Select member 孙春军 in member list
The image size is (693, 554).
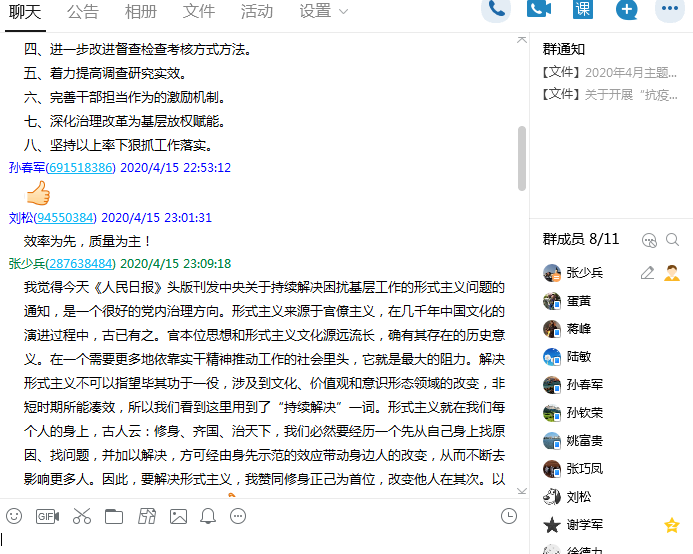coord(585,385)
